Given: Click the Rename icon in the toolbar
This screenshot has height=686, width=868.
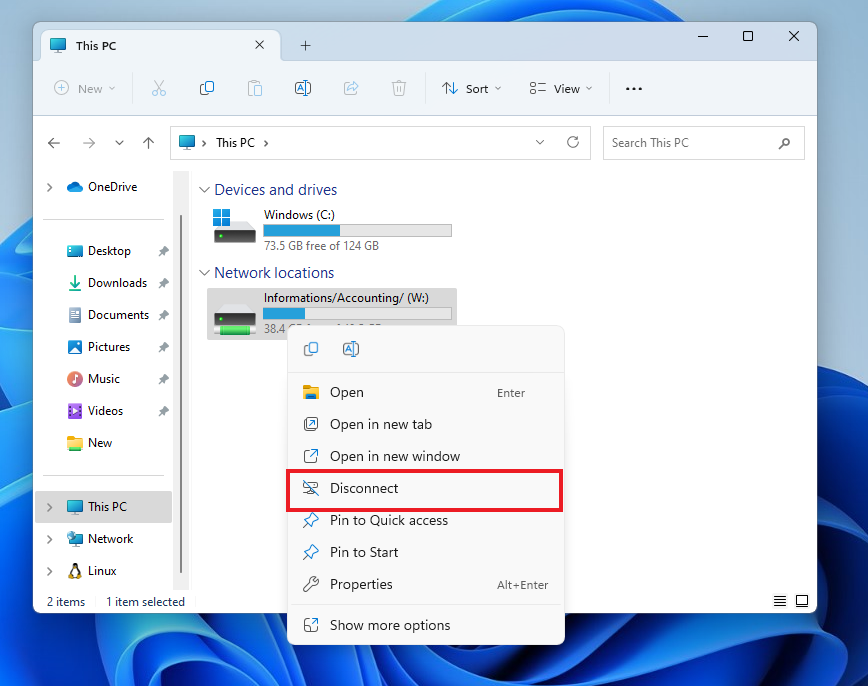Looking at the screenshot, I should coord(302,88).
